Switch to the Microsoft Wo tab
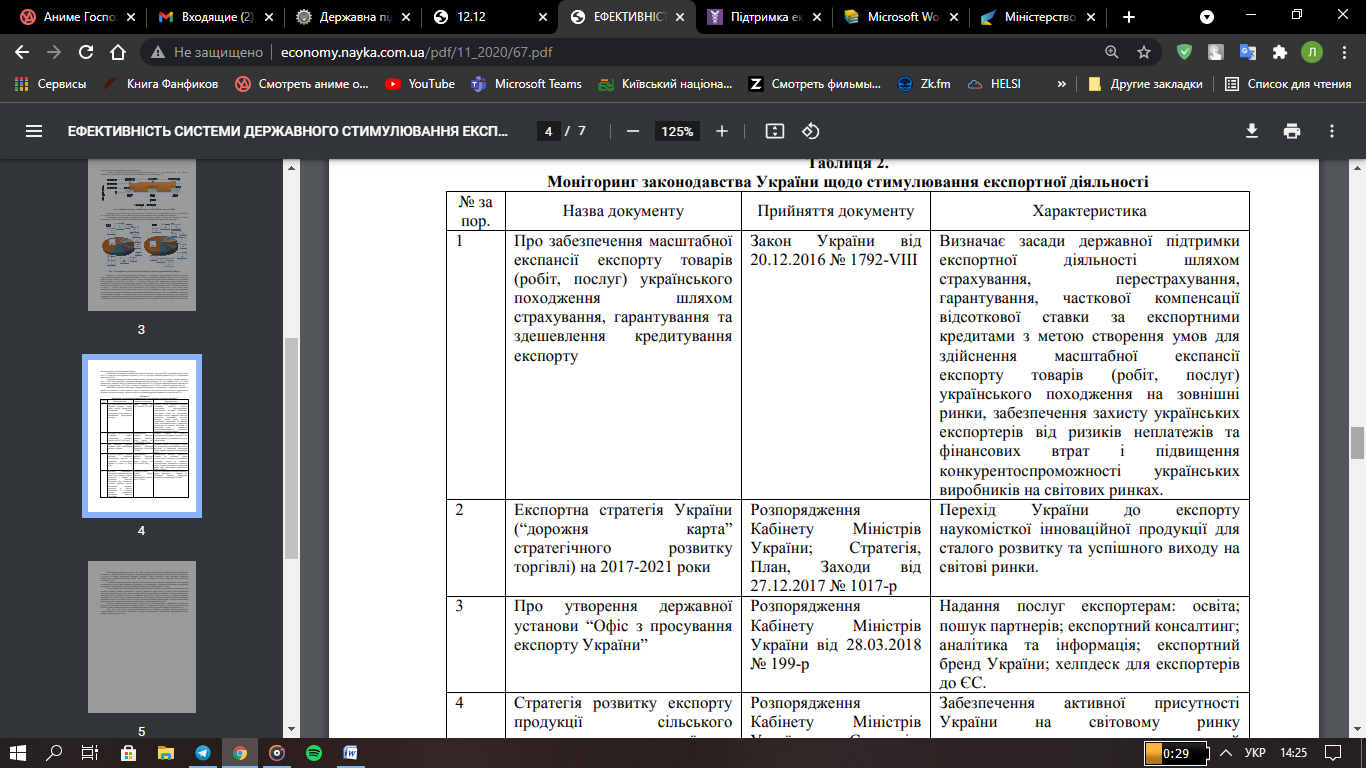Screen dimensions: 1366x768 902,17
